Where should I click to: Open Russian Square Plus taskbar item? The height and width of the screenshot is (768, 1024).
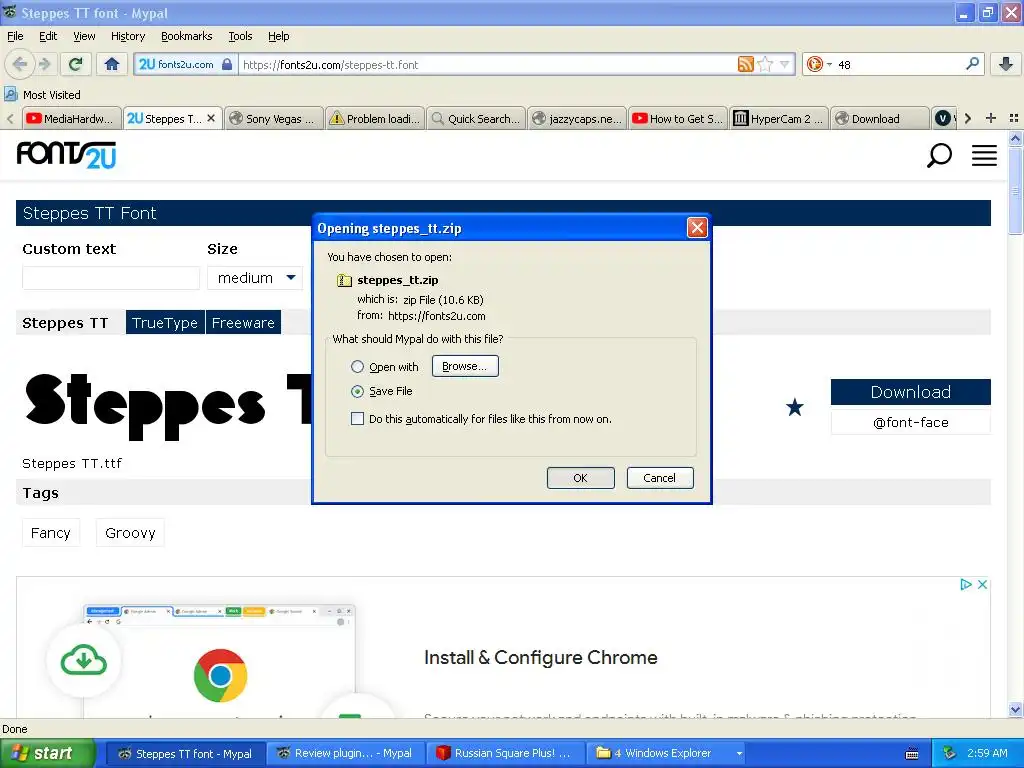pos(505,753)
